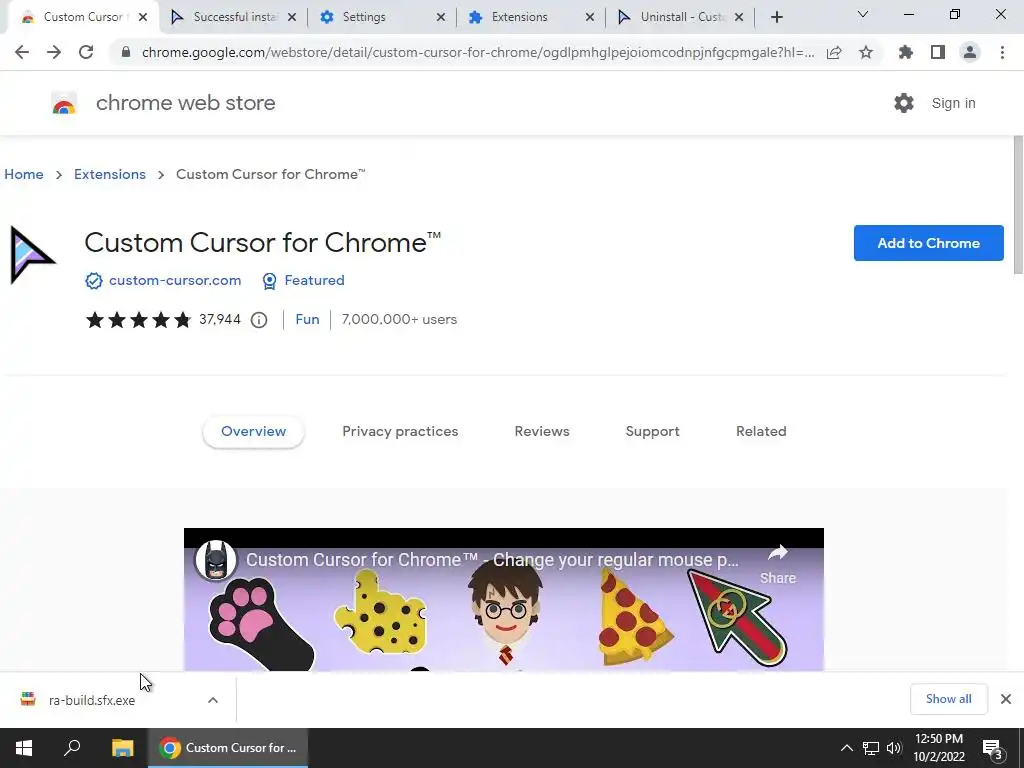This screenshot has width=1024, height=768.
Task: Click Chrome Custom Cursor taskbar button
Action: (x=228, y=748)
